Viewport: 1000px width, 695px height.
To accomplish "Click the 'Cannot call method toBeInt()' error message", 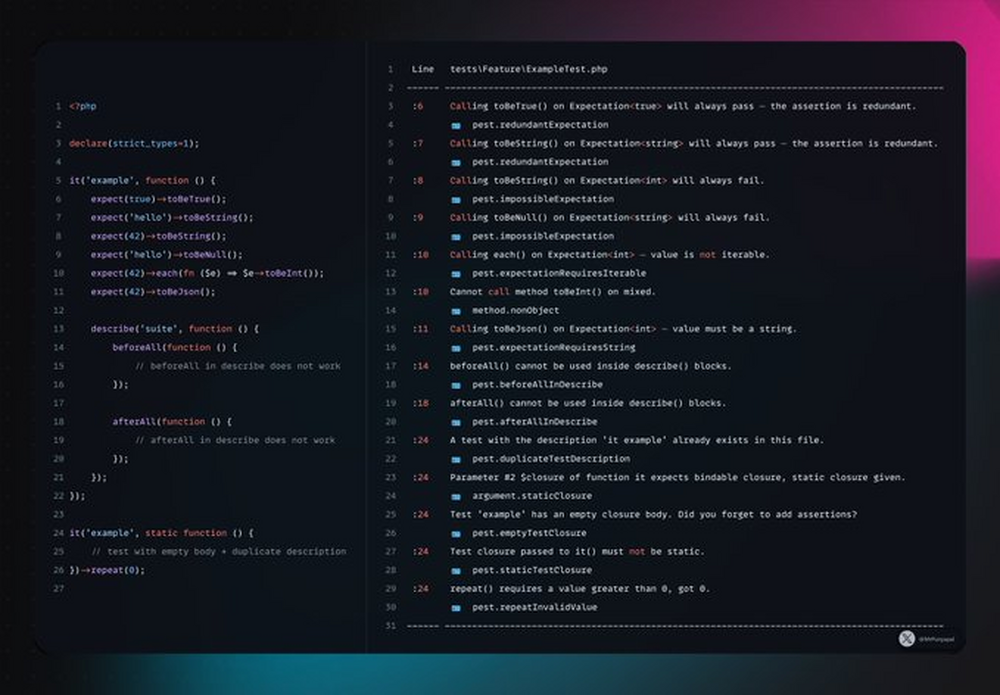I will coord(552,292).
